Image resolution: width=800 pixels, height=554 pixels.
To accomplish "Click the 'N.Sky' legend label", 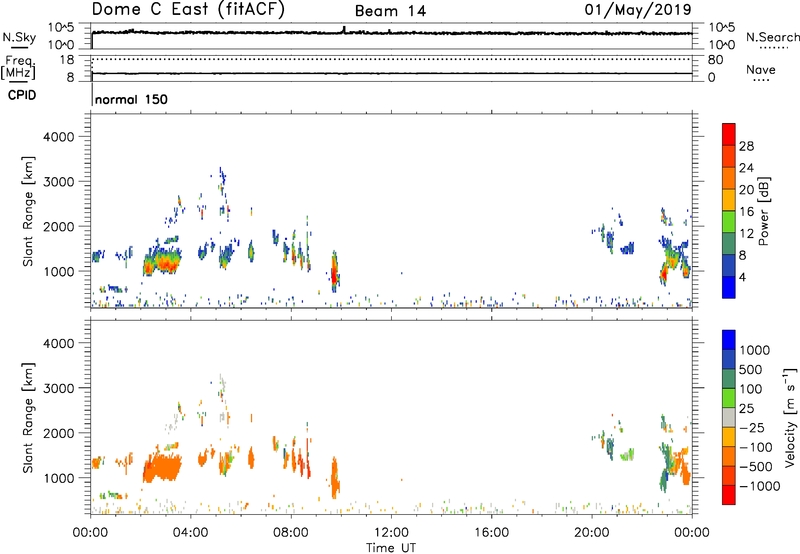I will pos(19,37).
